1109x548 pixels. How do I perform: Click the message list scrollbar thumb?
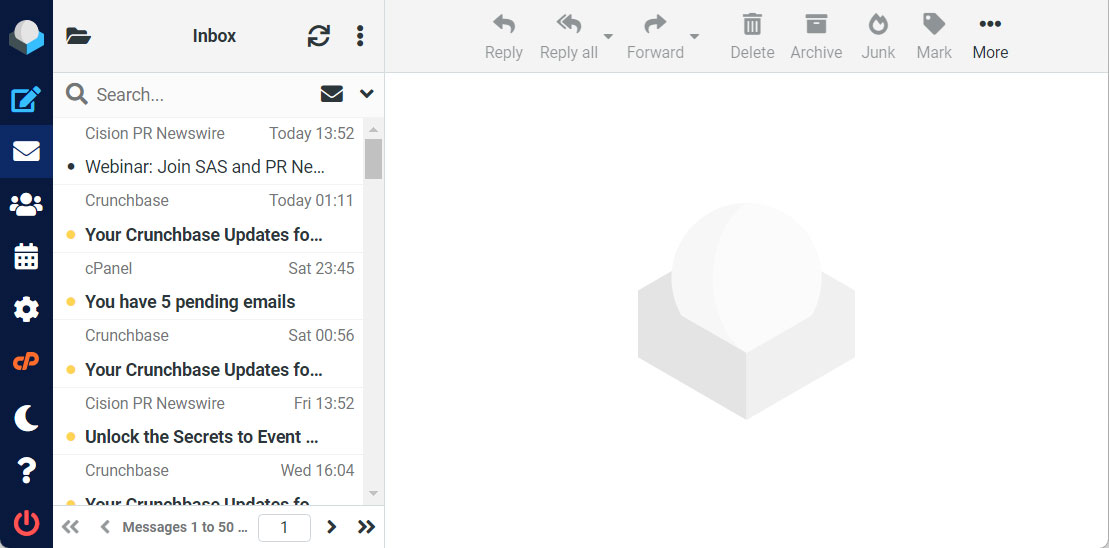(x=373, y=158)
